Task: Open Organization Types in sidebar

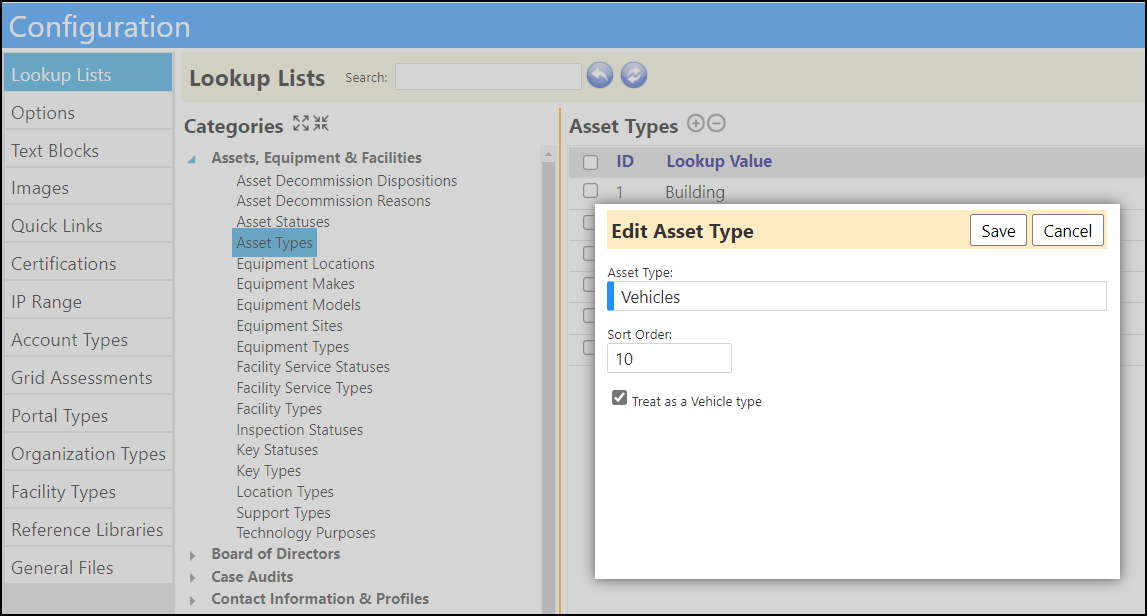Action: [88, 454]
